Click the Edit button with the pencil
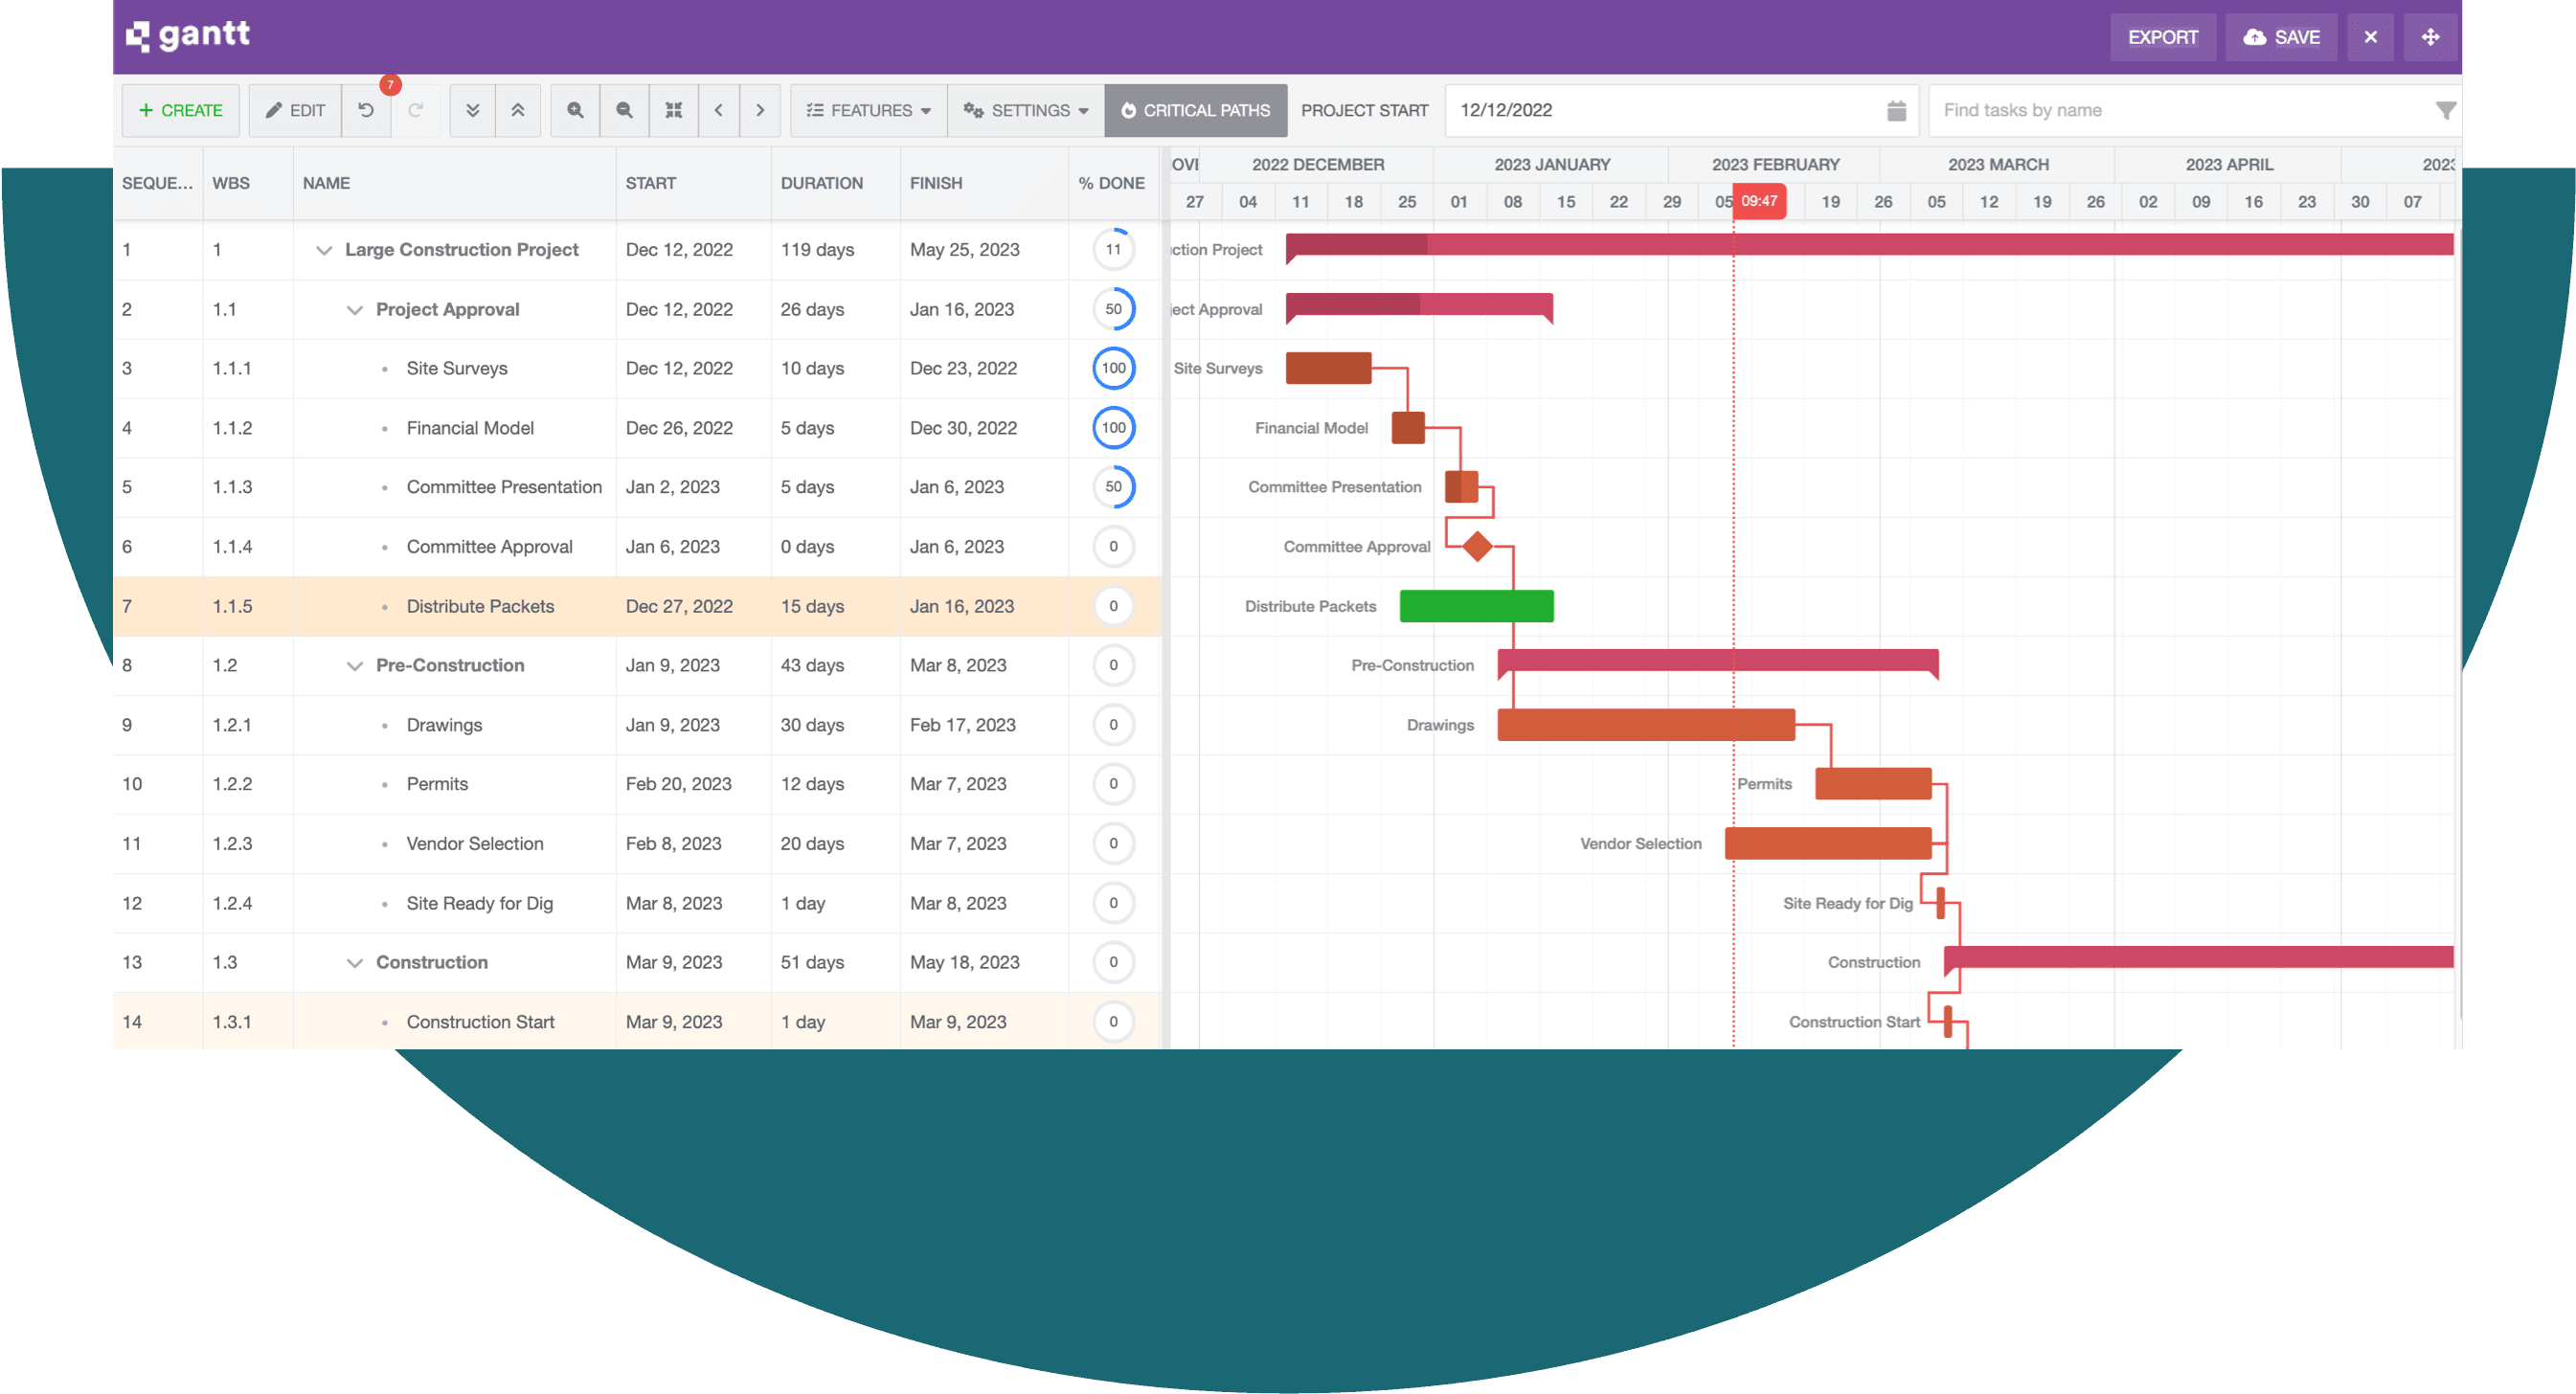Screen dimensions: 2576x1394 tap(294, 110)
